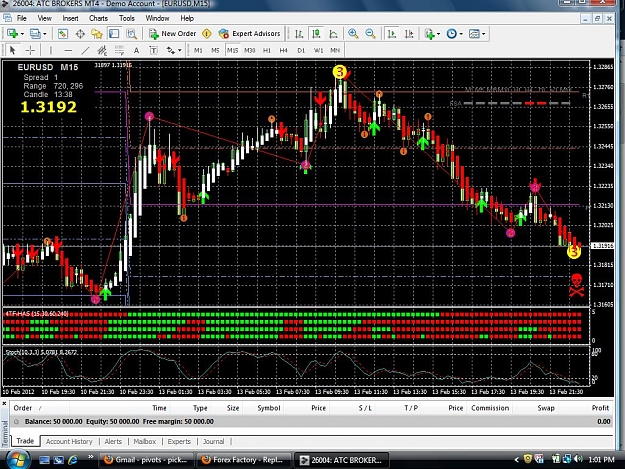The width and height of the screenshot is (625, 469).
Task: Open the templates icon
Action: click(x=474, y=34)
